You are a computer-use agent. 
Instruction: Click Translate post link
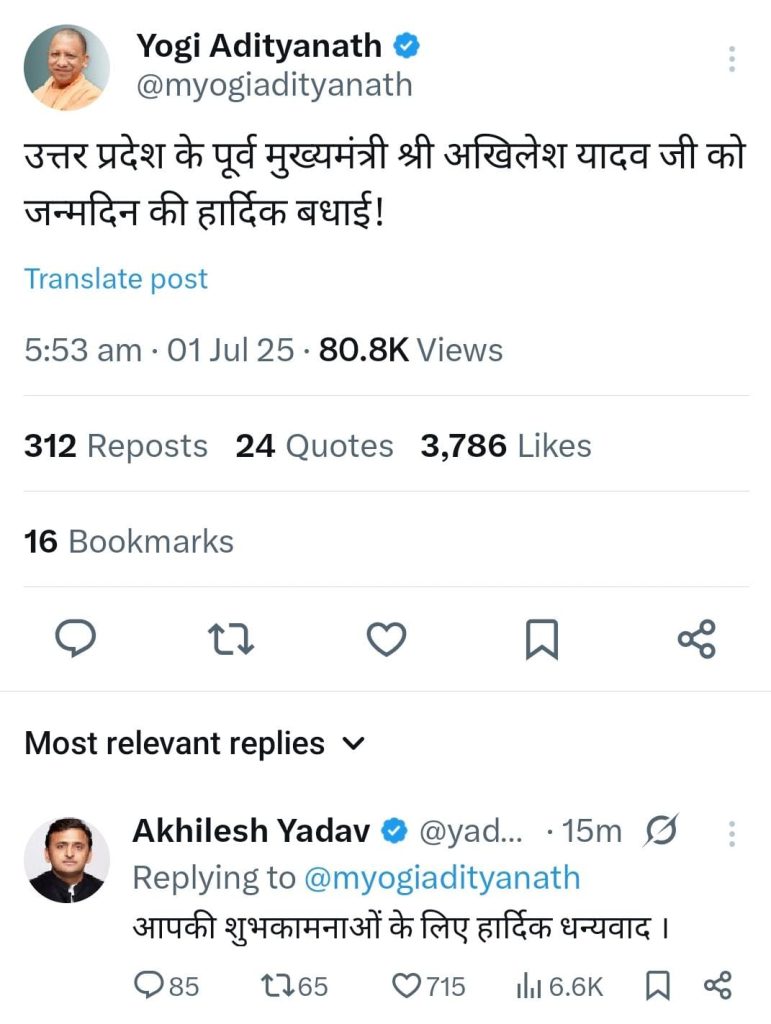(x=116, y=279)
